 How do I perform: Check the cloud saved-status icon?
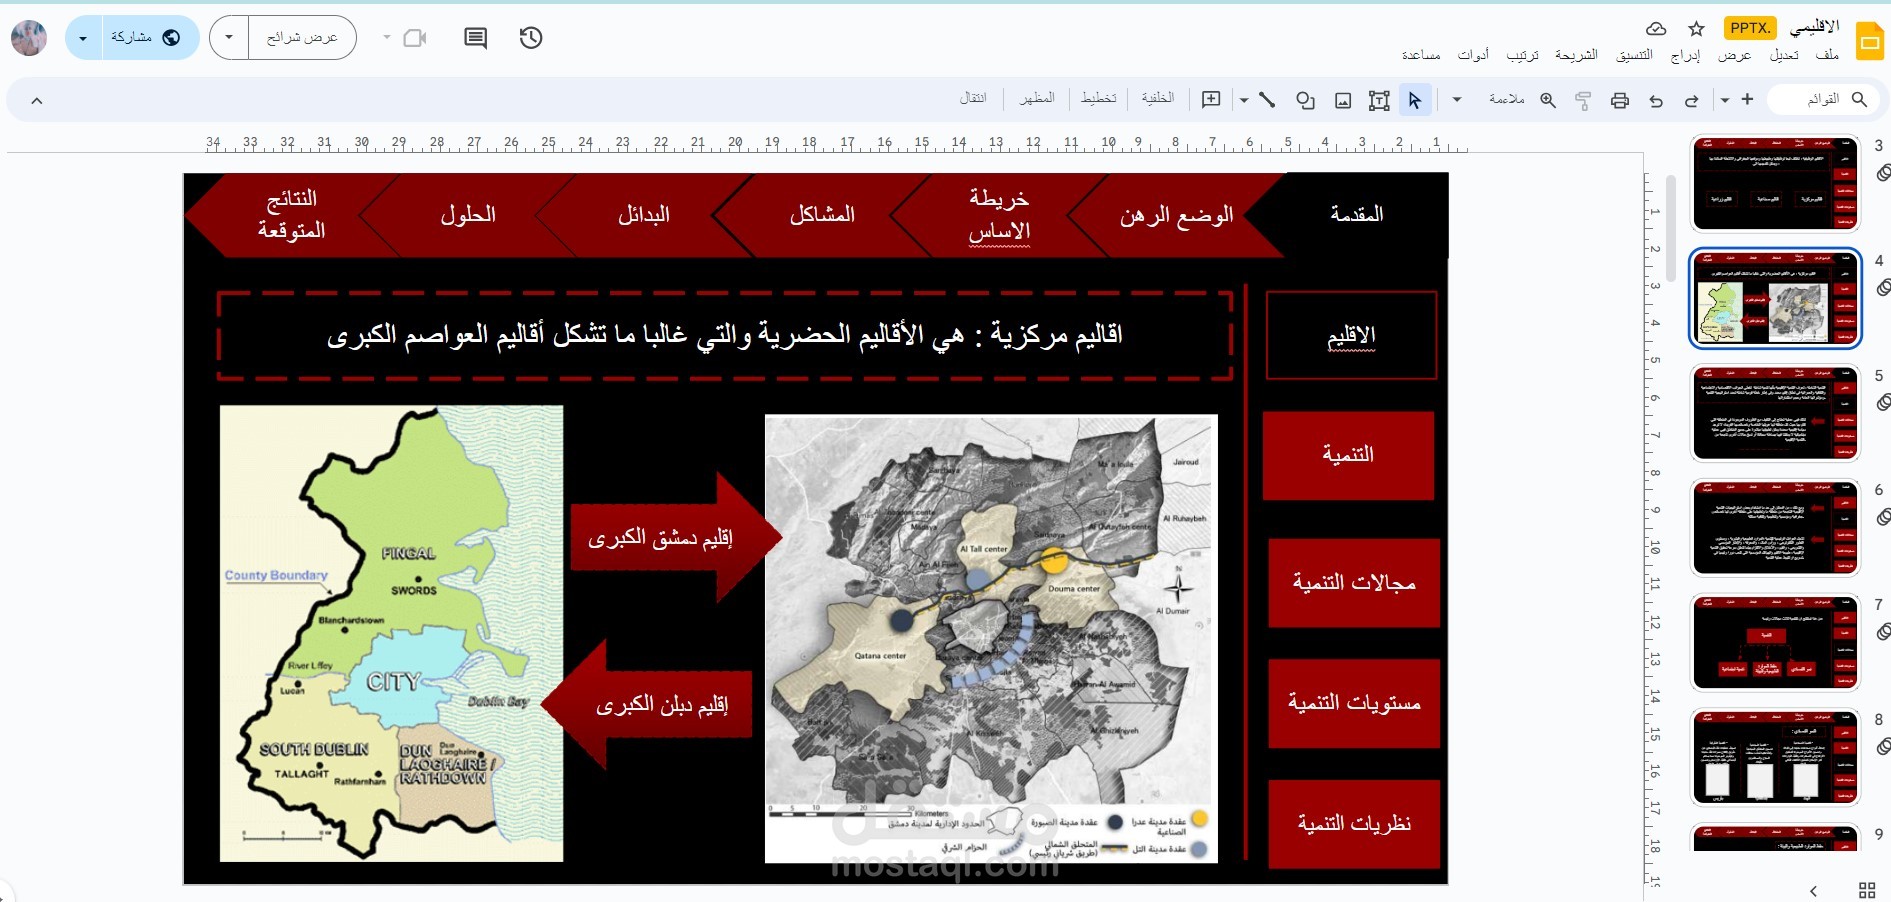[1656, 29]
